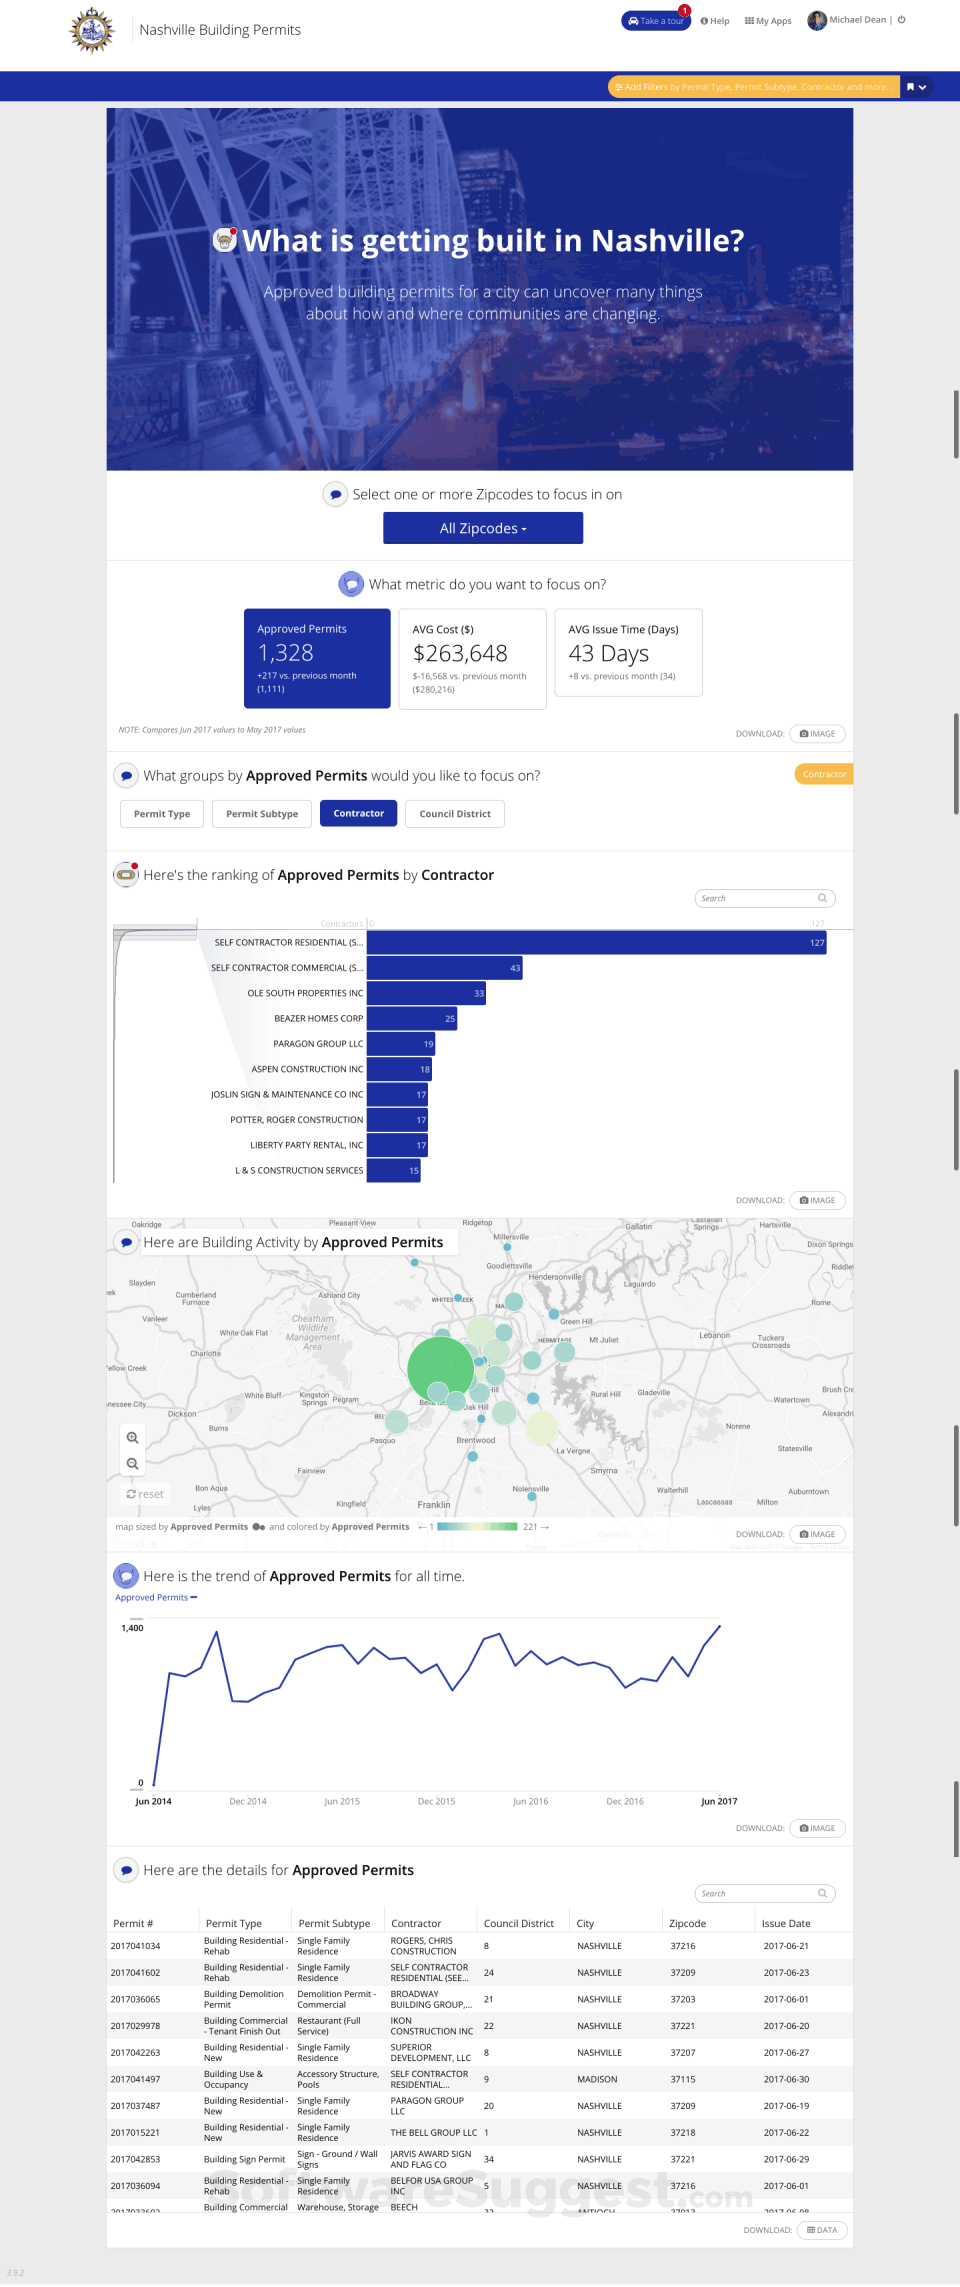Click Michael Dean's profile avatar

pyautogui.click(x=817, y=20)
